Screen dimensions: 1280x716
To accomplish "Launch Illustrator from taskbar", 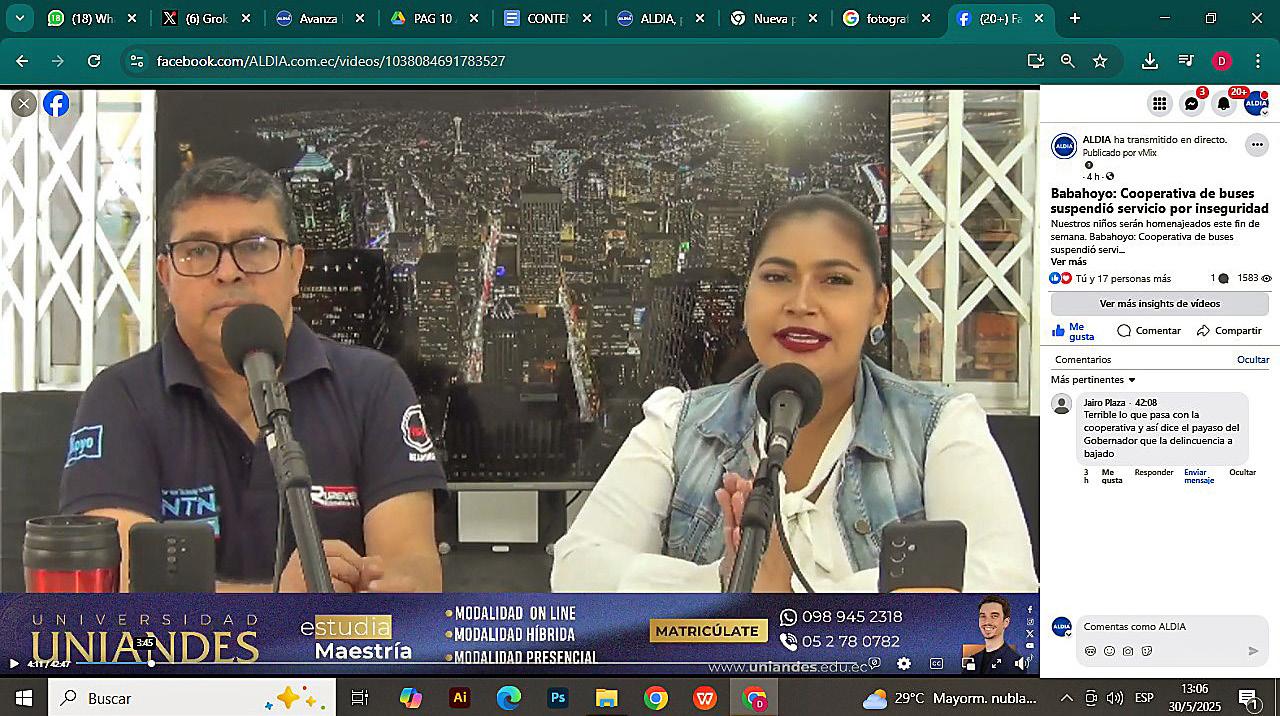I will click(x=460, y=698).
